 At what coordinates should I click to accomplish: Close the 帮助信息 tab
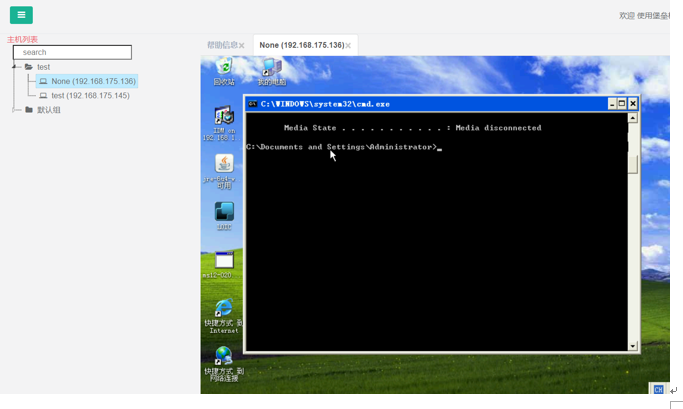click(x=242, y=45)
